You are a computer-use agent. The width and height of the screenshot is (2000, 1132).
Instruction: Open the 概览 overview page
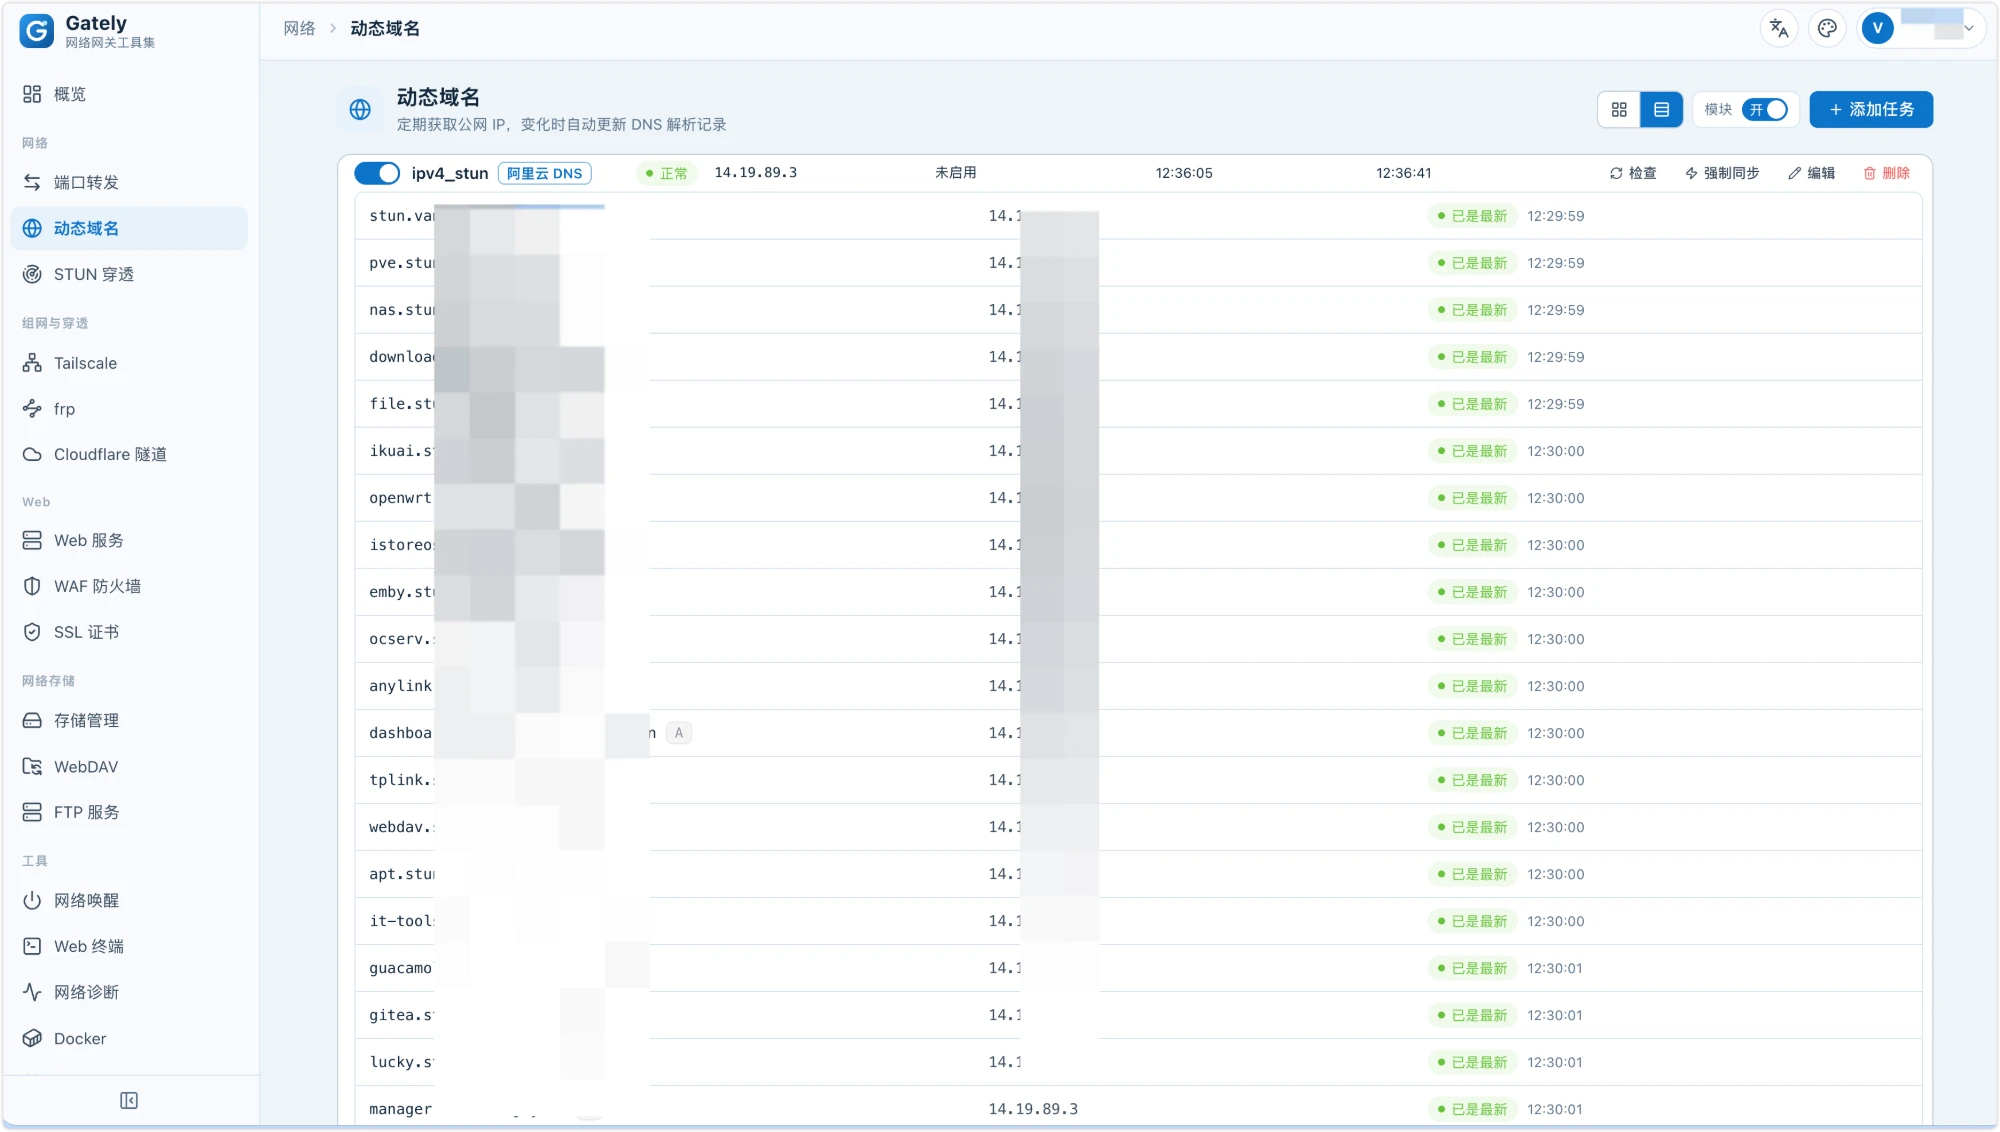[129, 94]
